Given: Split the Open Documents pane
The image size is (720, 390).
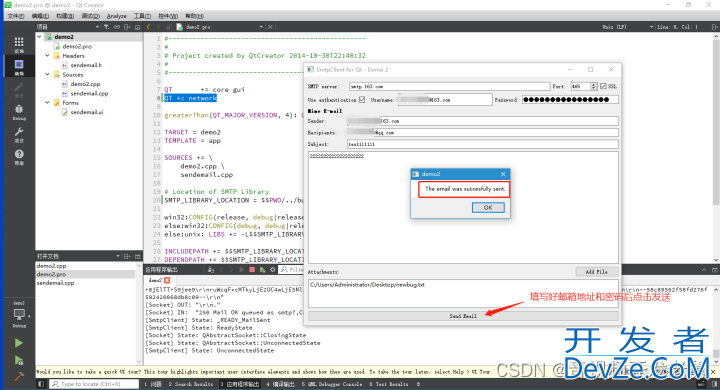Looking at the screenshot, I should point(127,256).
